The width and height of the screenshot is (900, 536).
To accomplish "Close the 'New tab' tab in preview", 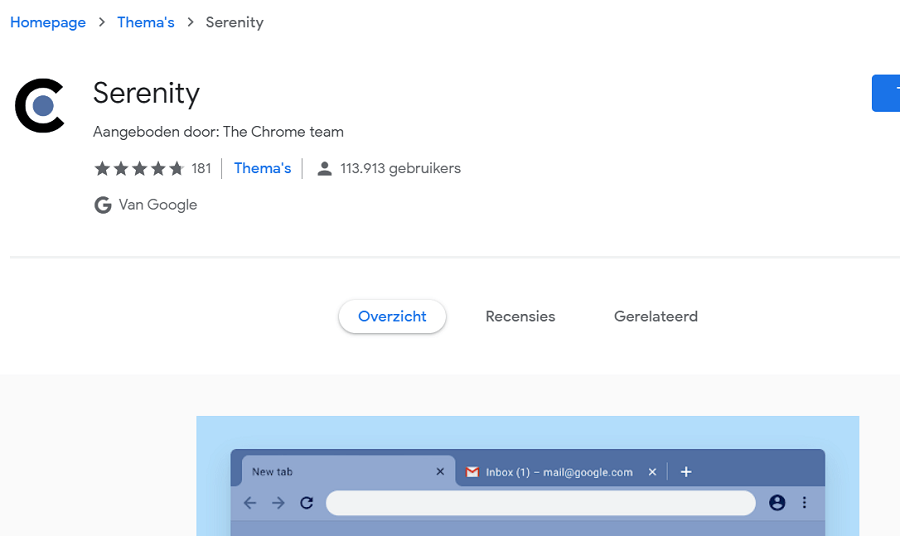I will [440, 472].
